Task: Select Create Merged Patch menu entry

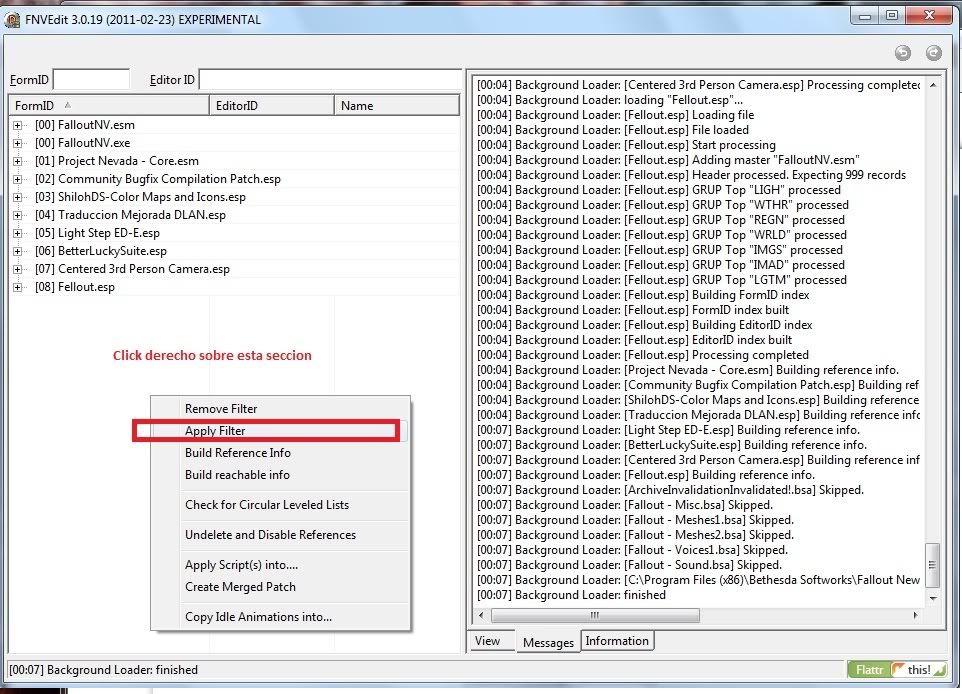Action: coord(280,587)
